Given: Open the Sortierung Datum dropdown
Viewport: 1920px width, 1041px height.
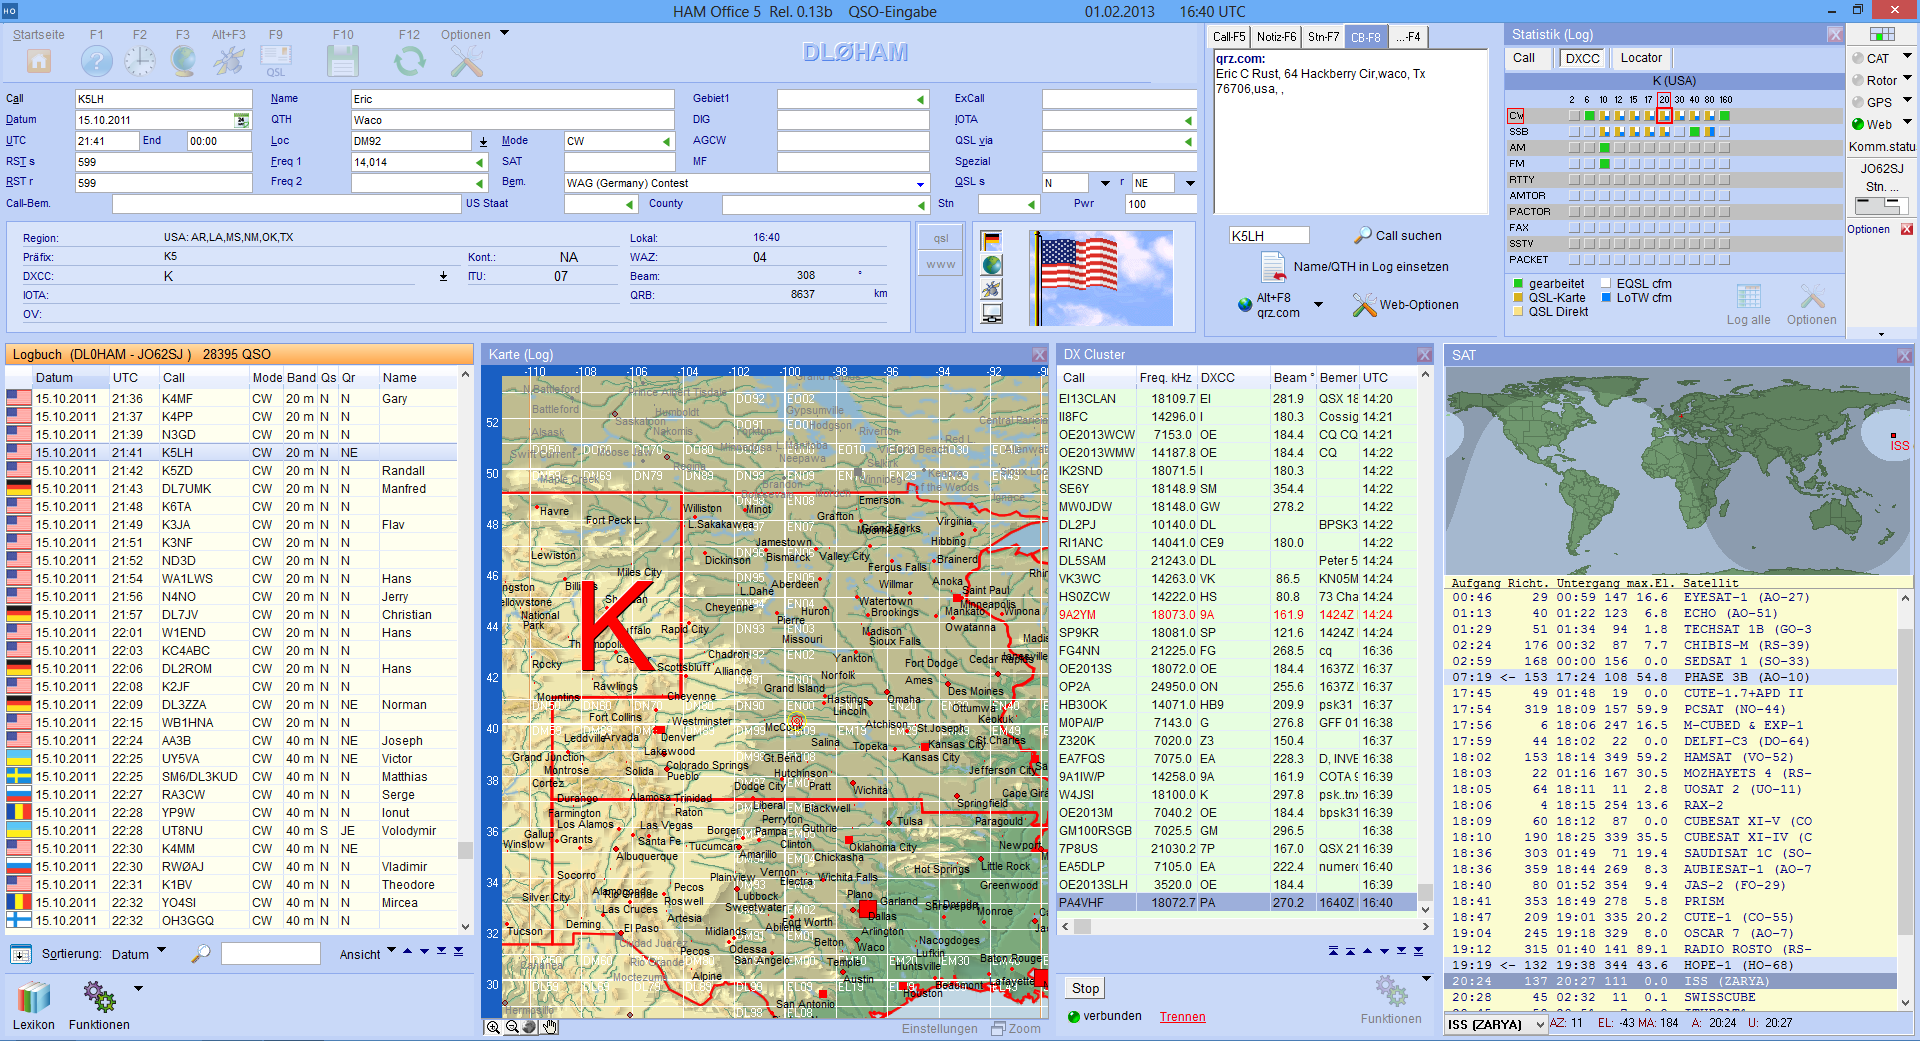Looking at the screenshot, I should pos(162,951).
